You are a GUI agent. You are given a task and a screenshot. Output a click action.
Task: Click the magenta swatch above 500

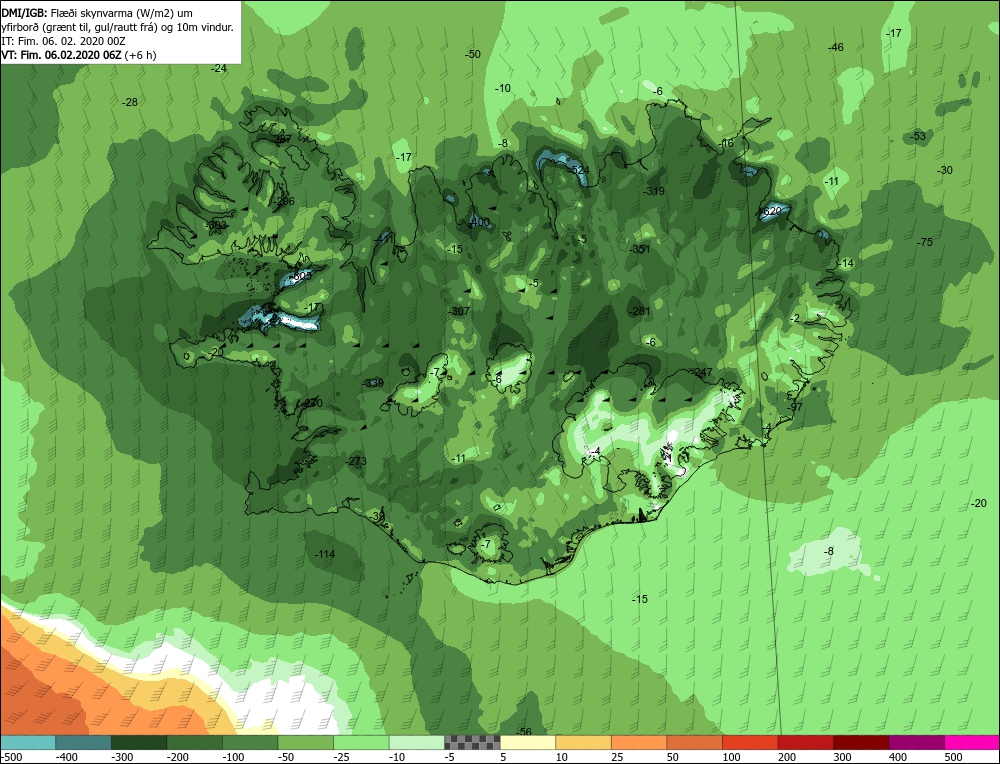click(x=972, y=742)
